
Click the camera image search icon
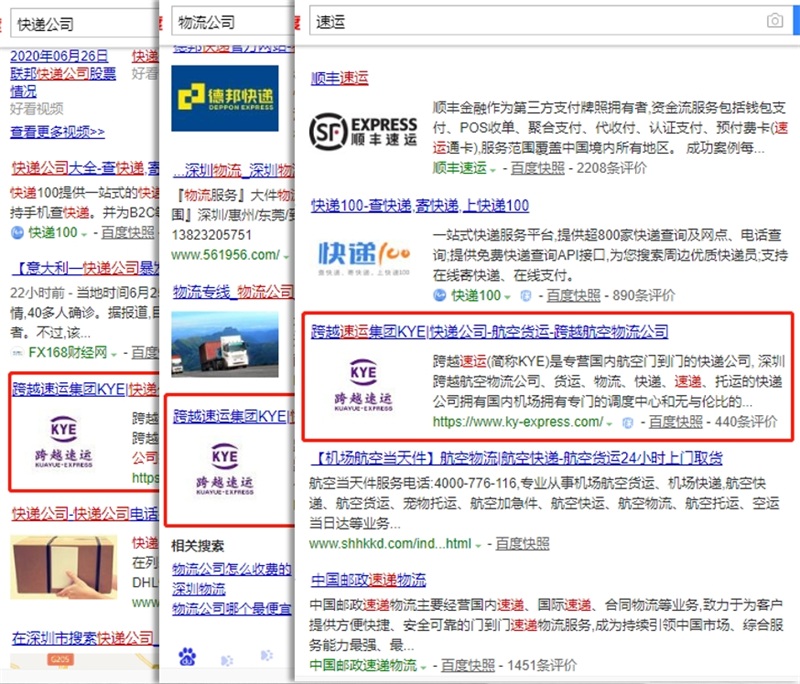[x=774, y=21]
